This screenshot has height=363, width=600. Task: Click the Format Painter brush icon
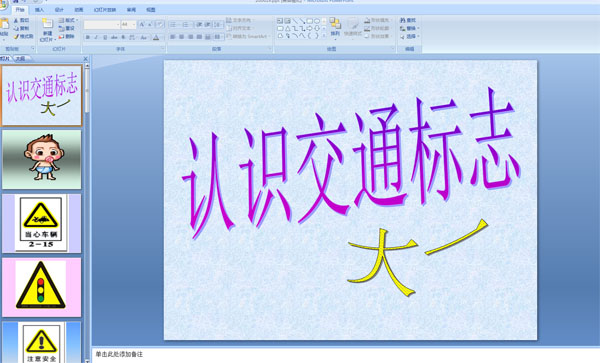click(x=16, y=36)
